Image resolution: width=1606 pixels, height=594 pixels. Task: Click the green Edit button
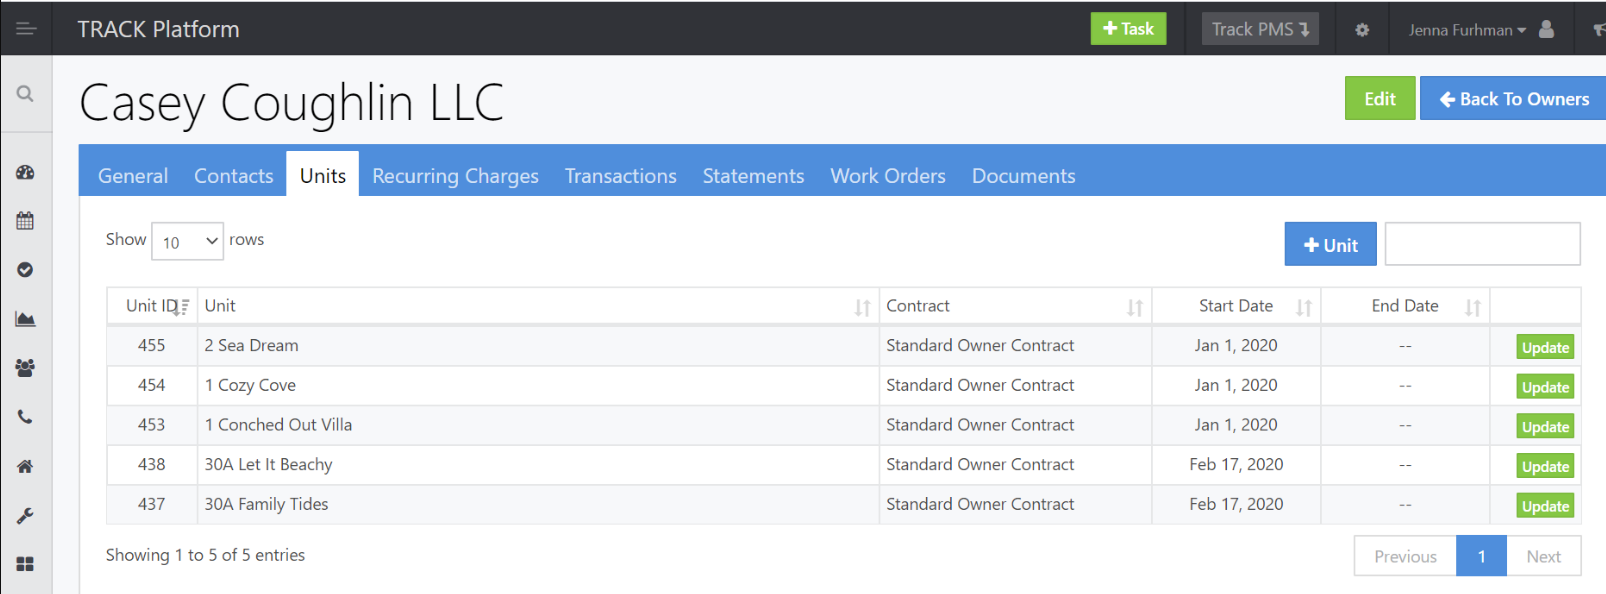coord(1380,98)
